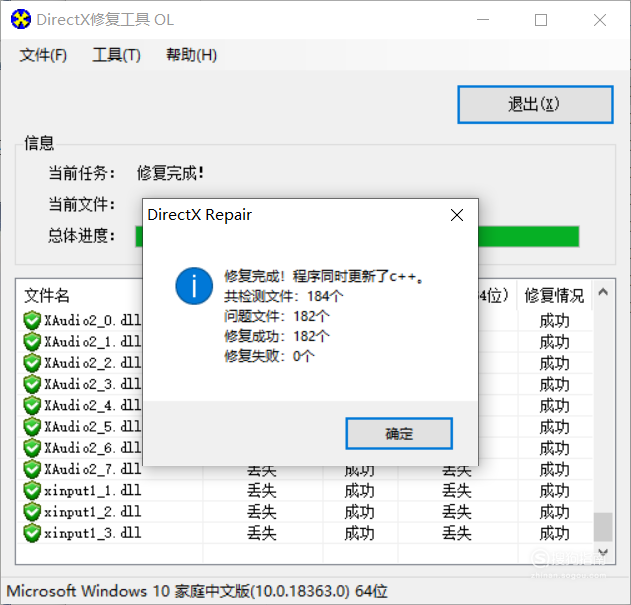Click first 丢失 cell in xinput1_1.dll row
The height and width of the screenshot is (605, 631).
tap(262, 491)
